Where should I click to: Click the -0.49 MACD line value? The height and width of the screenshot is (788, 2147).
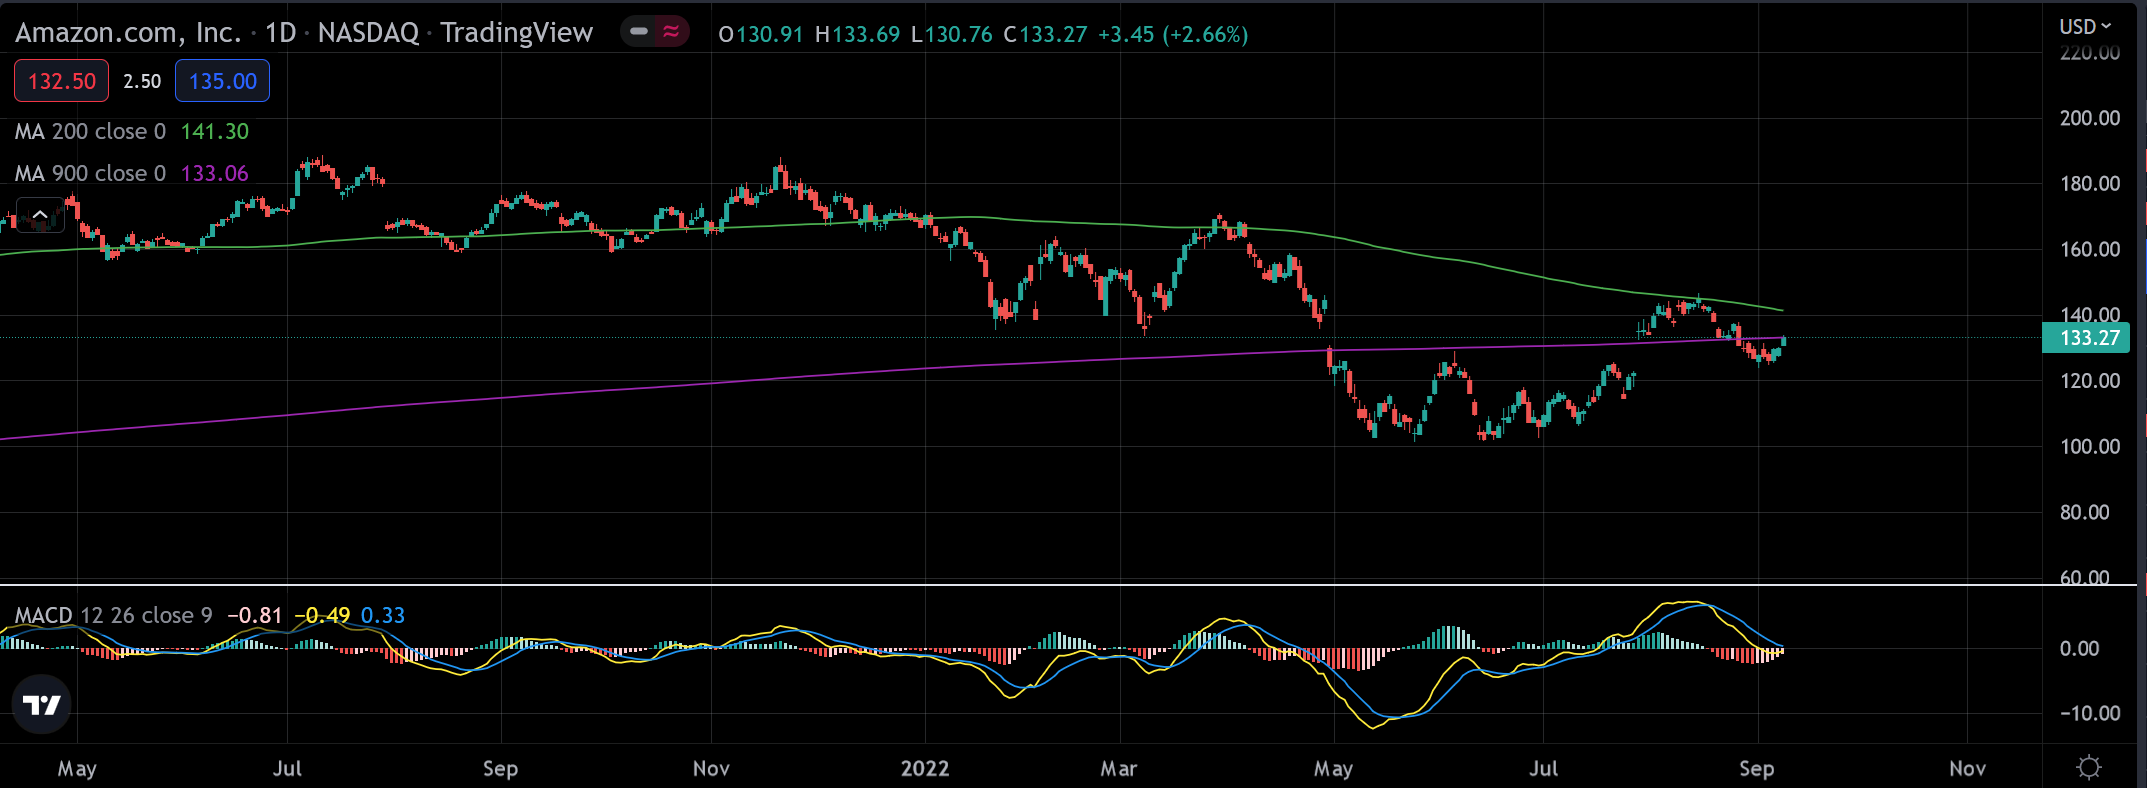point(322,615)
